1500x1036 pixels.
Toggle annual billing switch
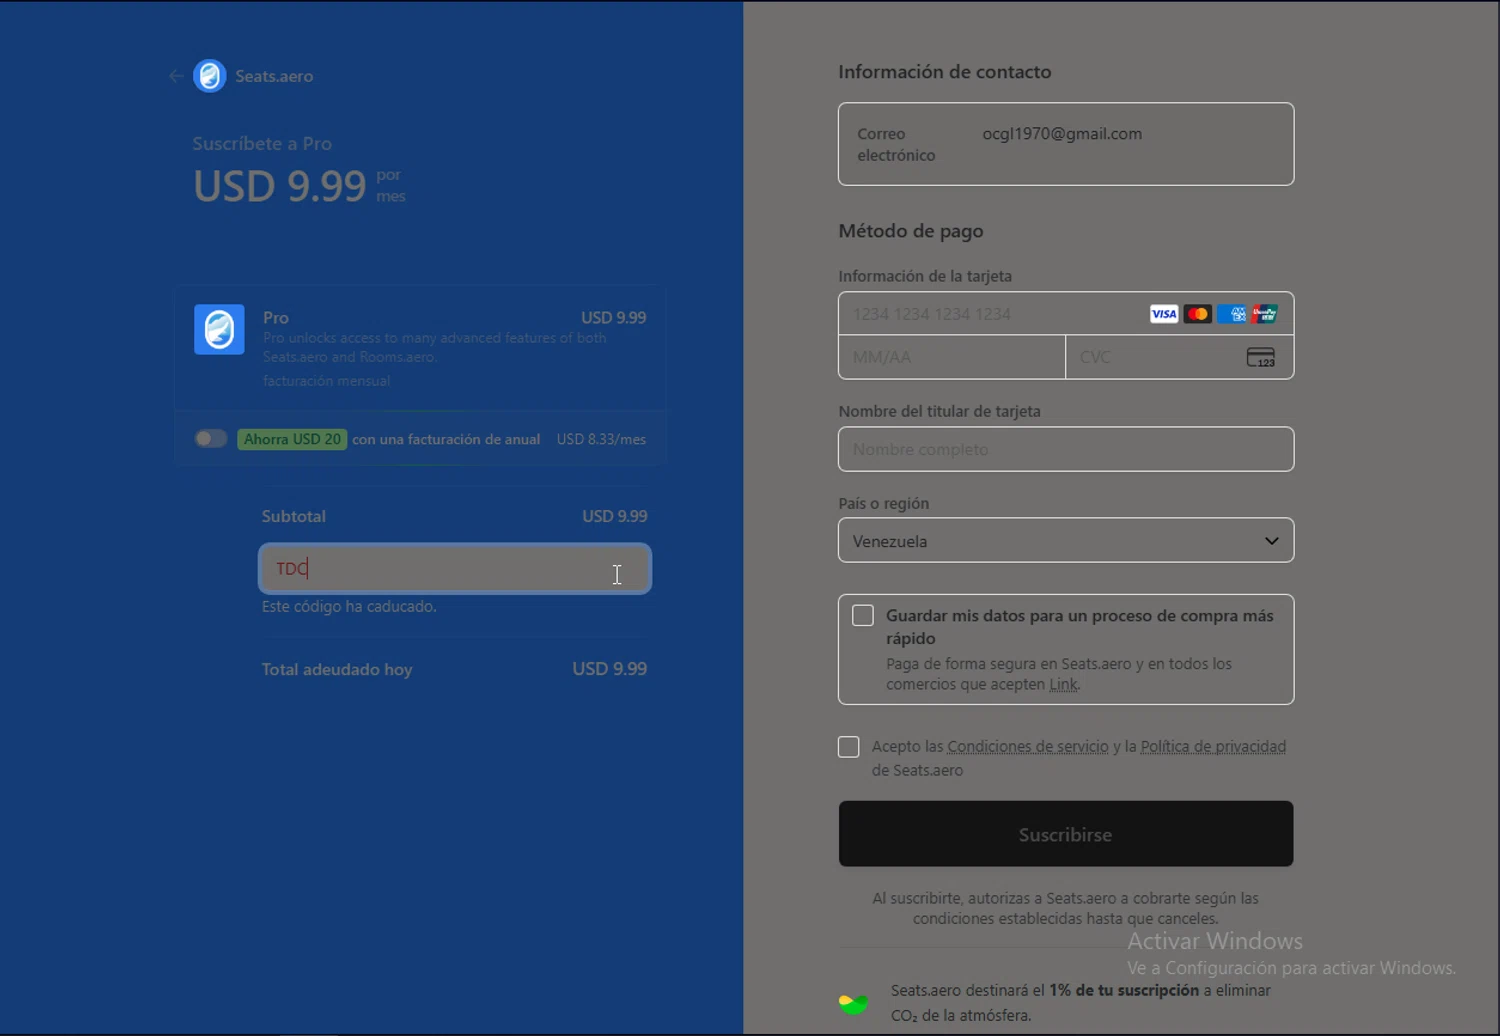coord(211,439)
